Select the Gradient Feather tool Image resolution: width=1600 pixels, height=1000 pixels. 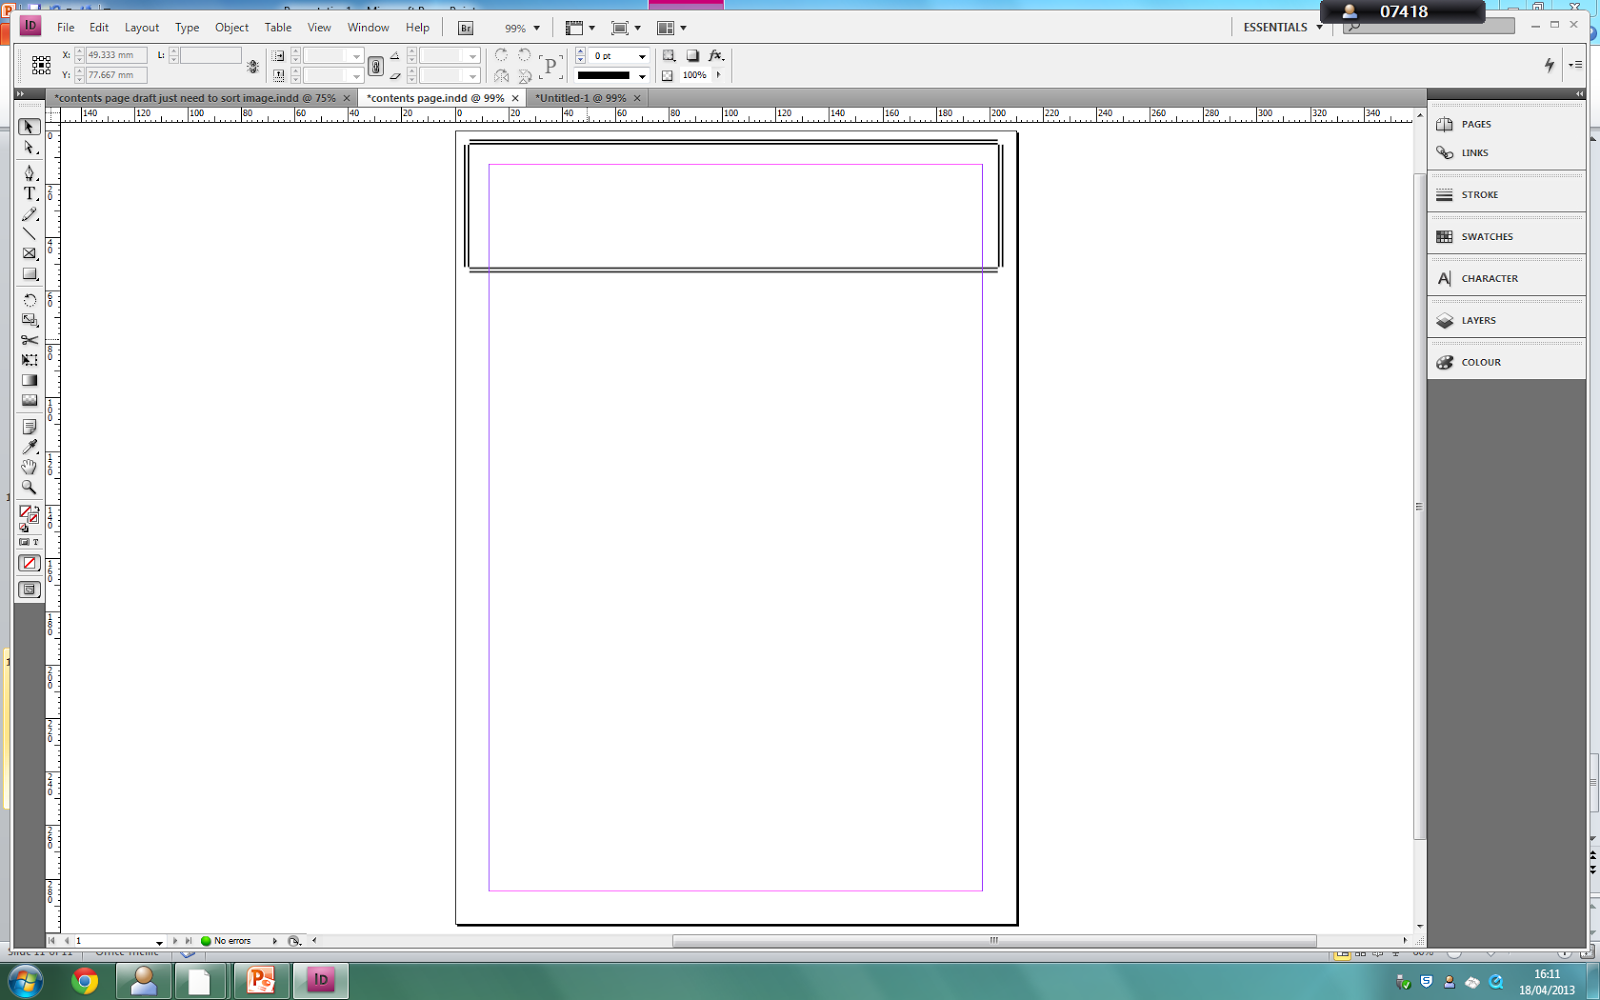coord(29,400)
